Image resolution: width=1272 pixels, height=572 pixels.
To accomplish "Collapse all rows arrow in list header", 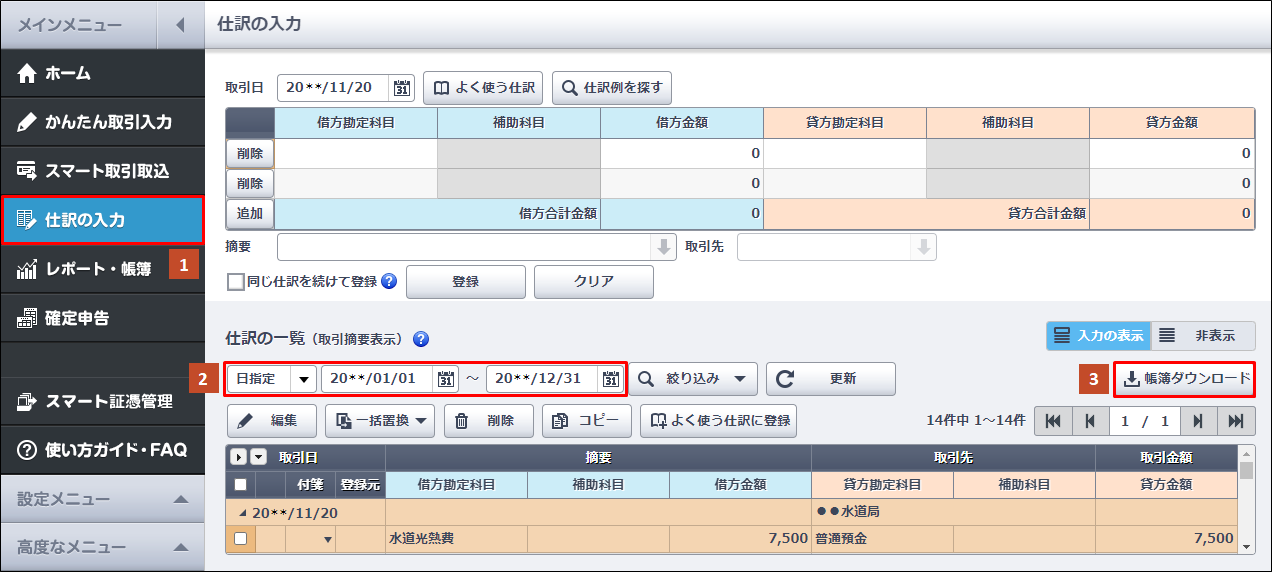I will click(x=257, y=457).
